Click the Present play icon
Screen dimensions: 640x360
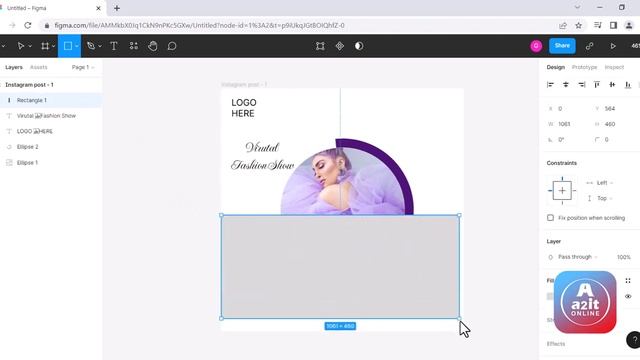click(x=613, y=46)
